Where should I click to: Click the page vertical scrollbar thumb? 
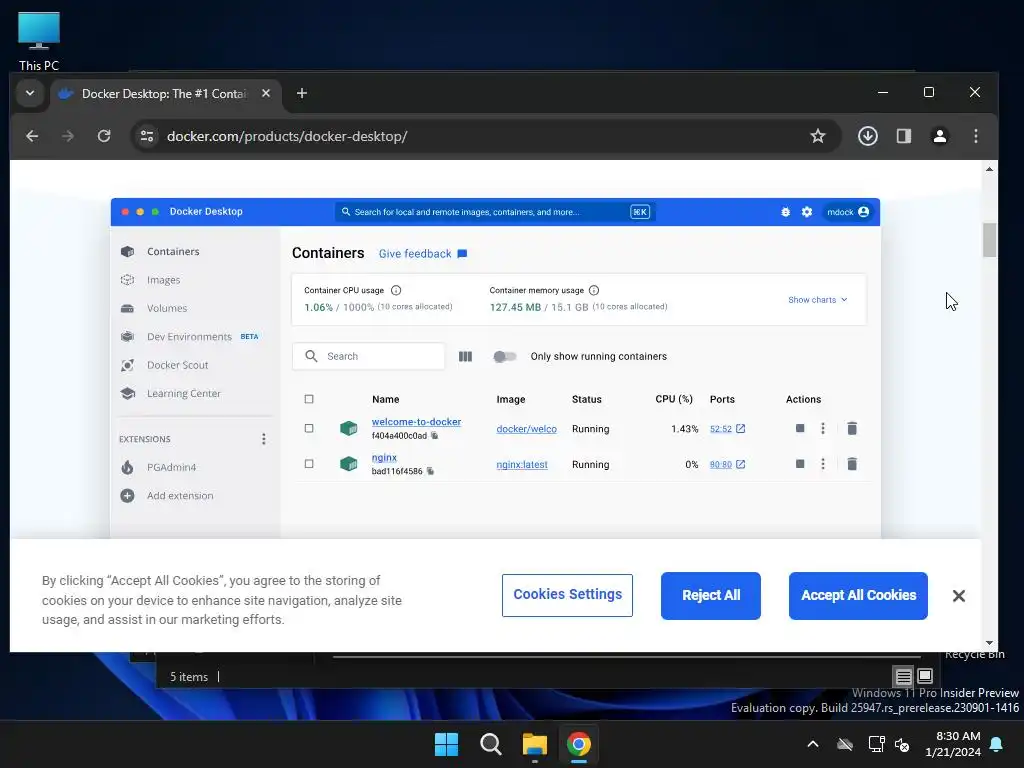[x=989, y=240]
